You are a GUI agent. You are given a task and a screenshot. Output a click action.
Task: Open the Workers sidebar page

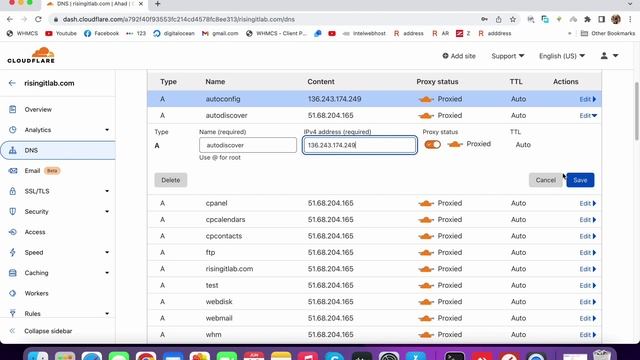36,293
